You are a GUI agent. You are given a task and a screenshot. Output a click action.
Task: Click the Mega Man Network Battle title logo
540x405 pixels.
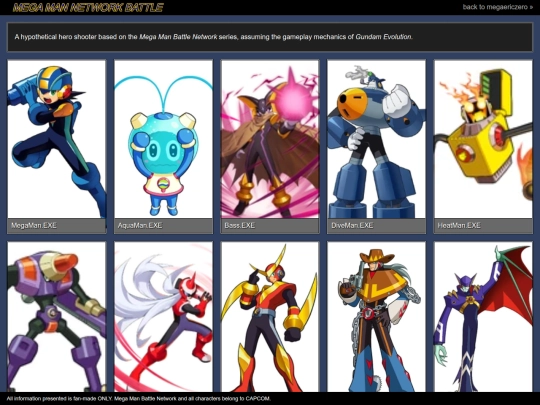pos(88,7)
